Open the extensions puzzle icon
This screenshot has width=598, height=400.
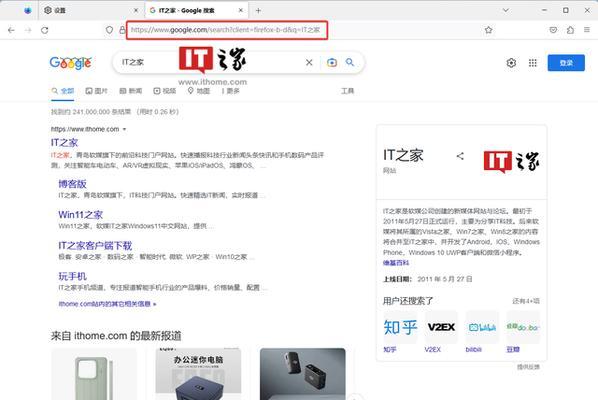pos(570,30)
